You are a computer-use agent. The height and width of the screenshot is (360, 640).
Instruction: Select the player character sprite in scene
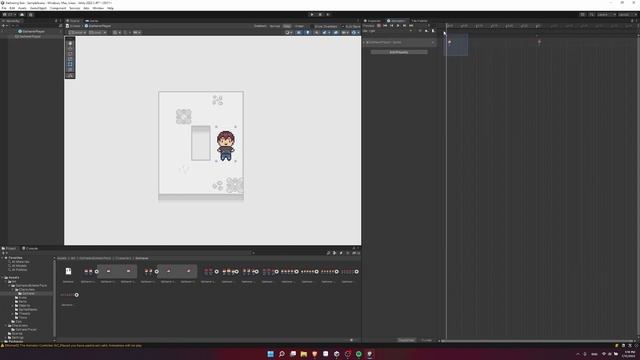point(226,145)
